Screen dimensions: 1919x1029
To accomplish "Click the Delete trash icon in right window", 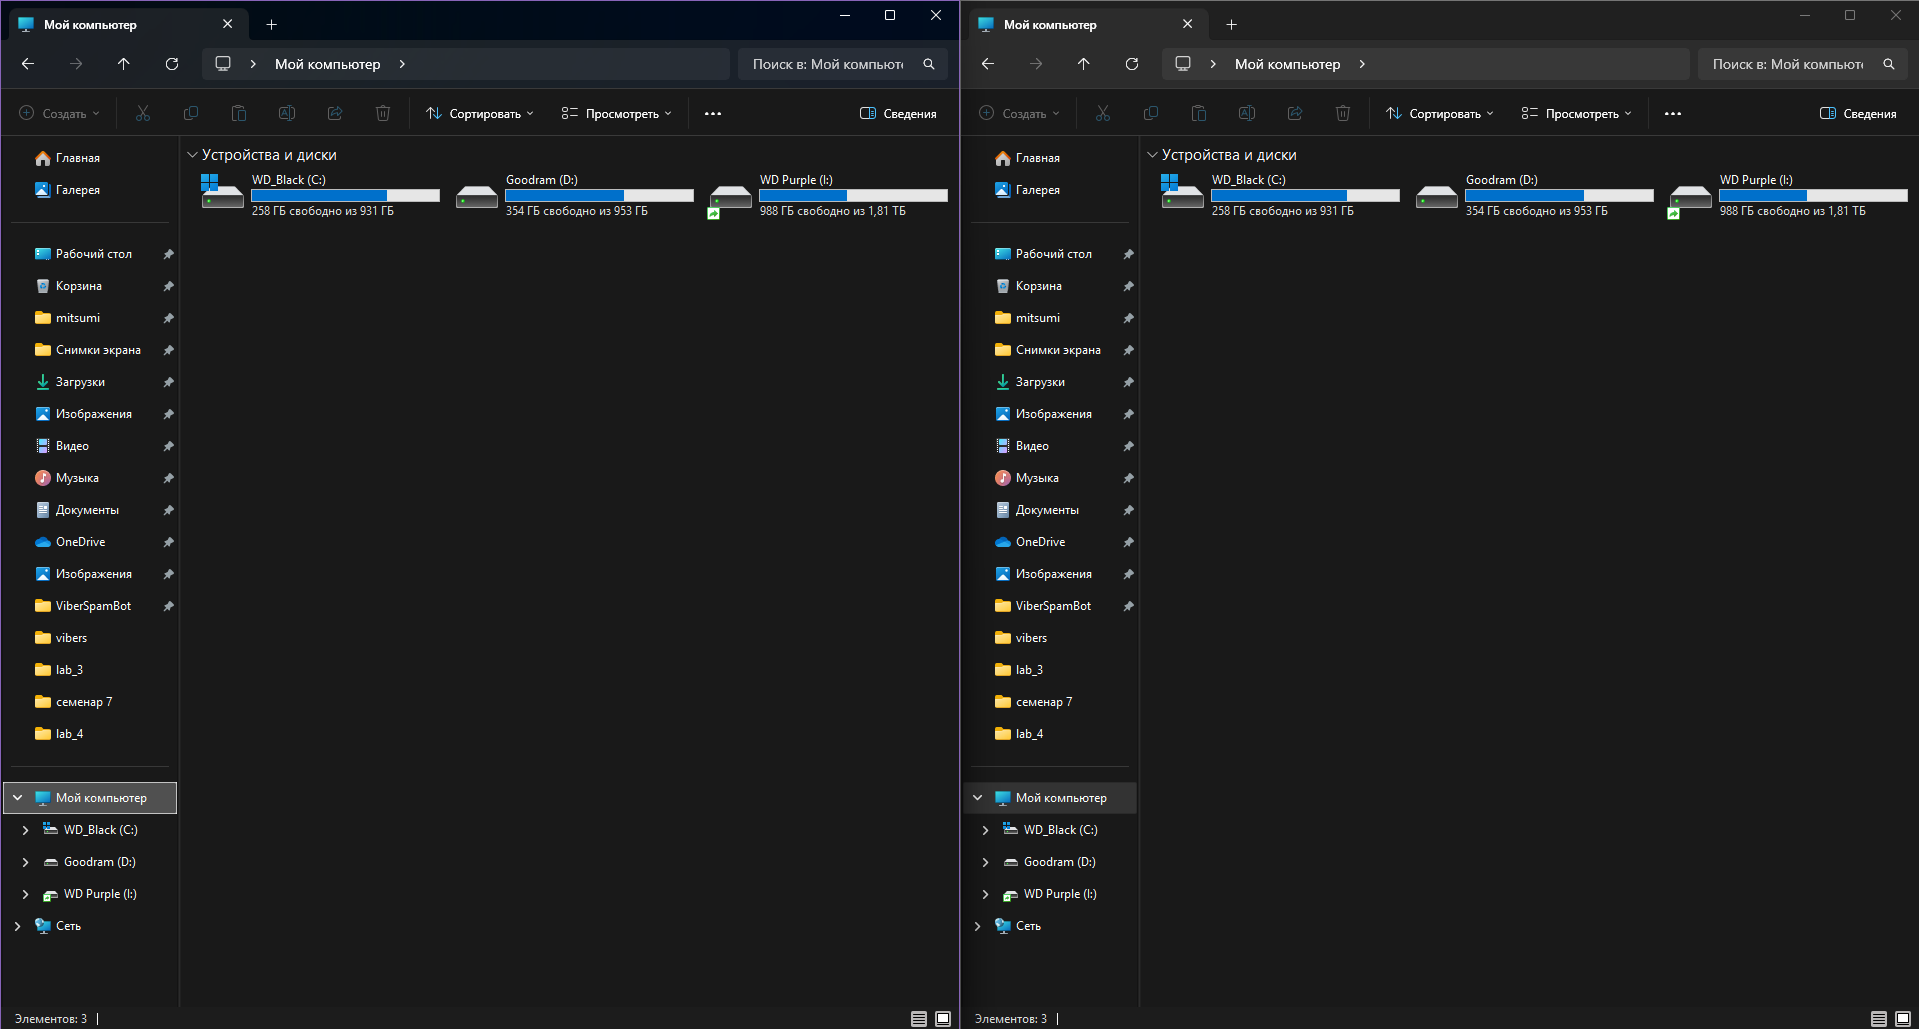I will coord(1343,114).
